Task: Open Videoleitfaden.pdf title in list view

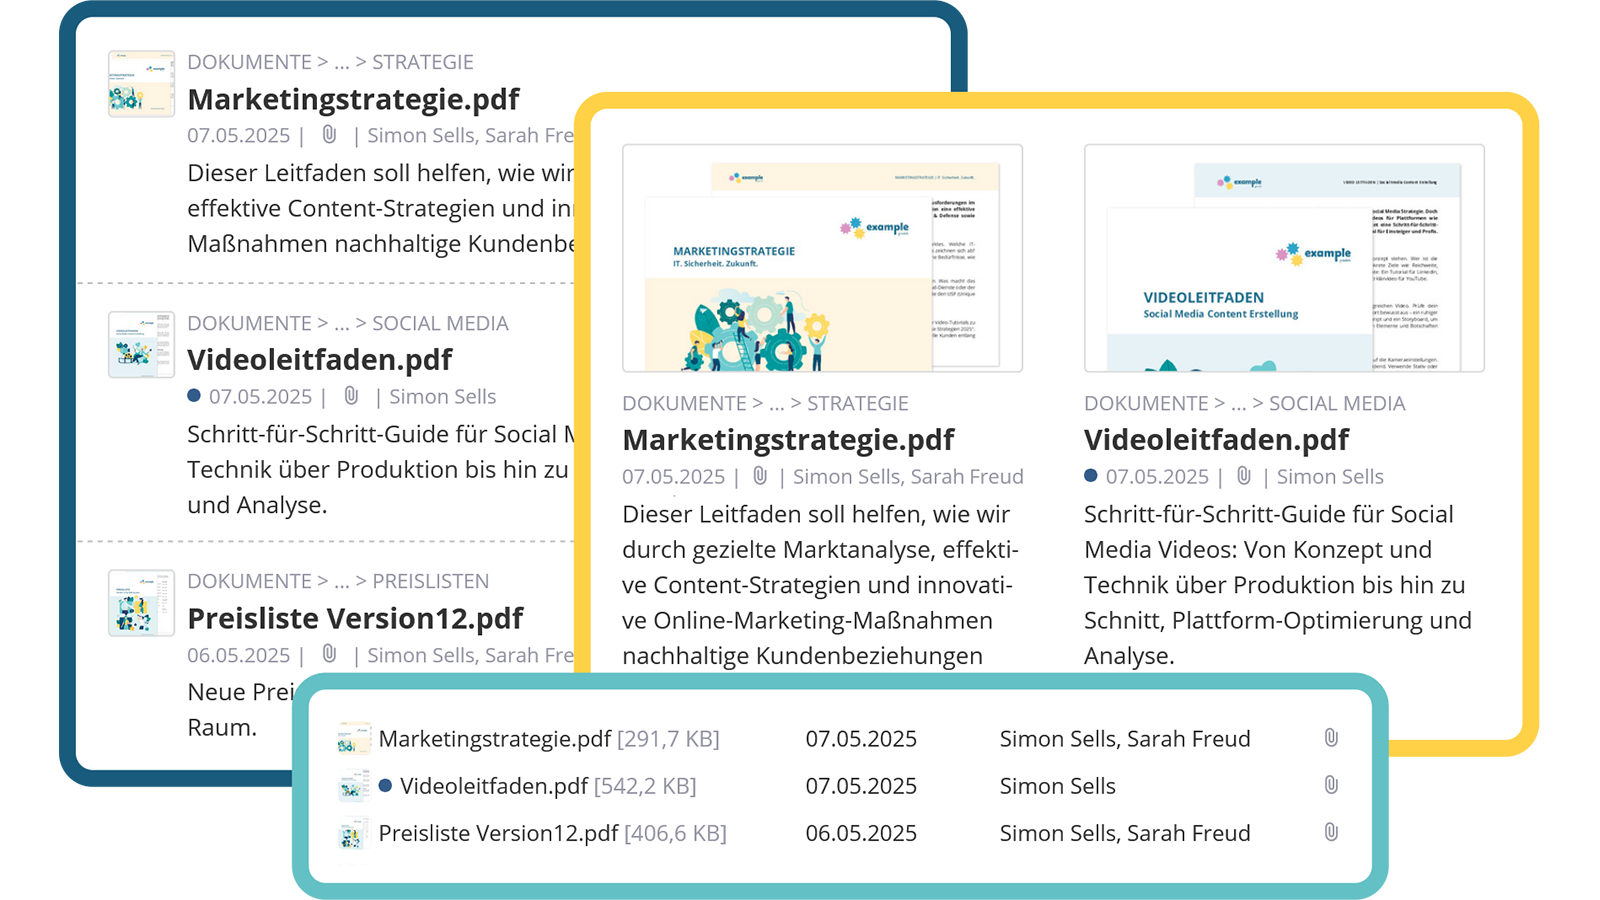Action: [x=319, y=359]
